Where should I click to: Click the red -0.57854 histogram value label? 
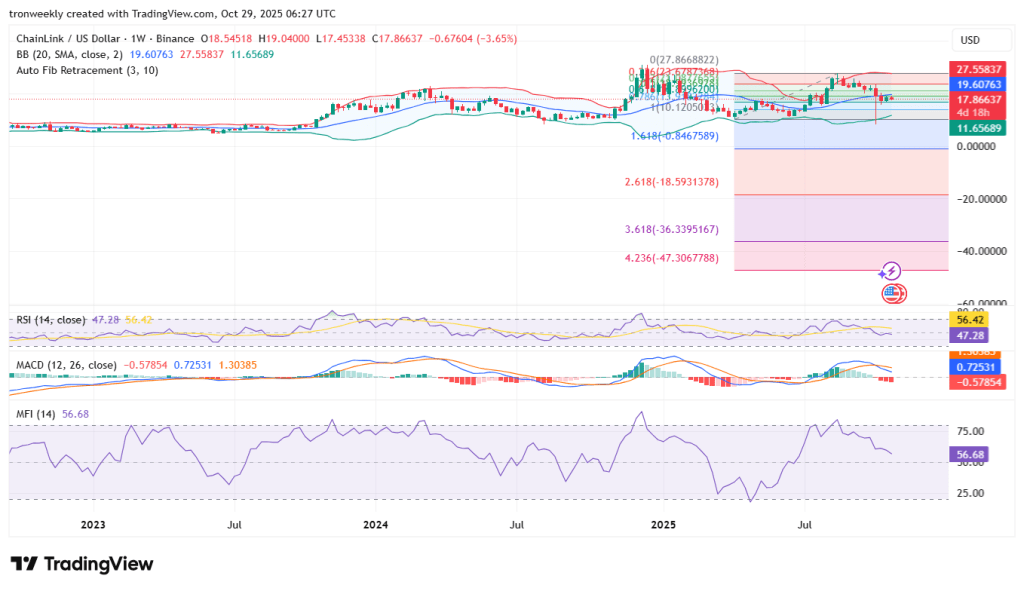[x=976, y=382]
